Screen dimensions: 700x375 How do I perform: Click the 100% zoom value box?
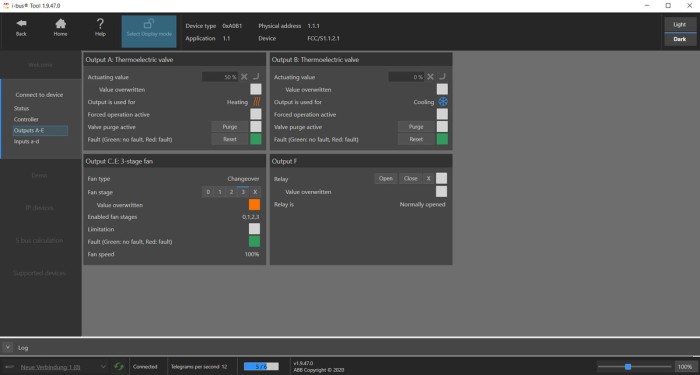[685, 367]
